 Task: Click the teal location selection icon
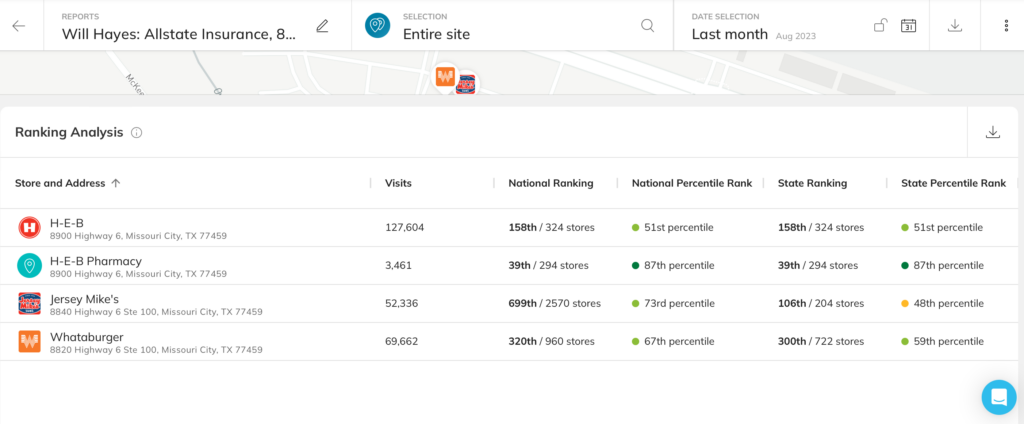pyautogui.click(x=377, y=25)
